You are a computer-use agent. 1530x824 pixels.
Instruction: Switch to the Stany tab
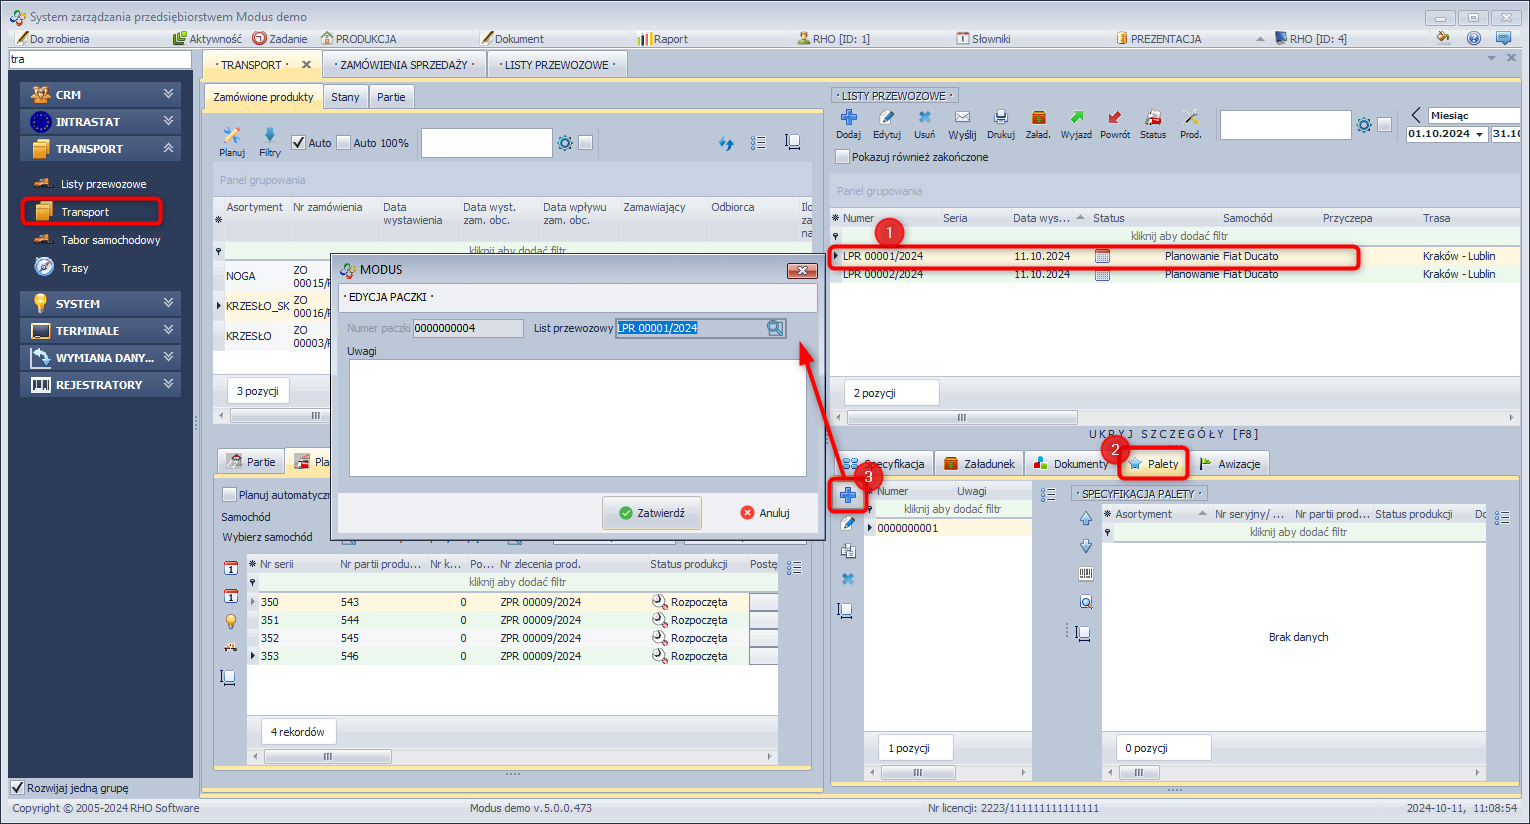pyautogui.click(x=345, y=97)
